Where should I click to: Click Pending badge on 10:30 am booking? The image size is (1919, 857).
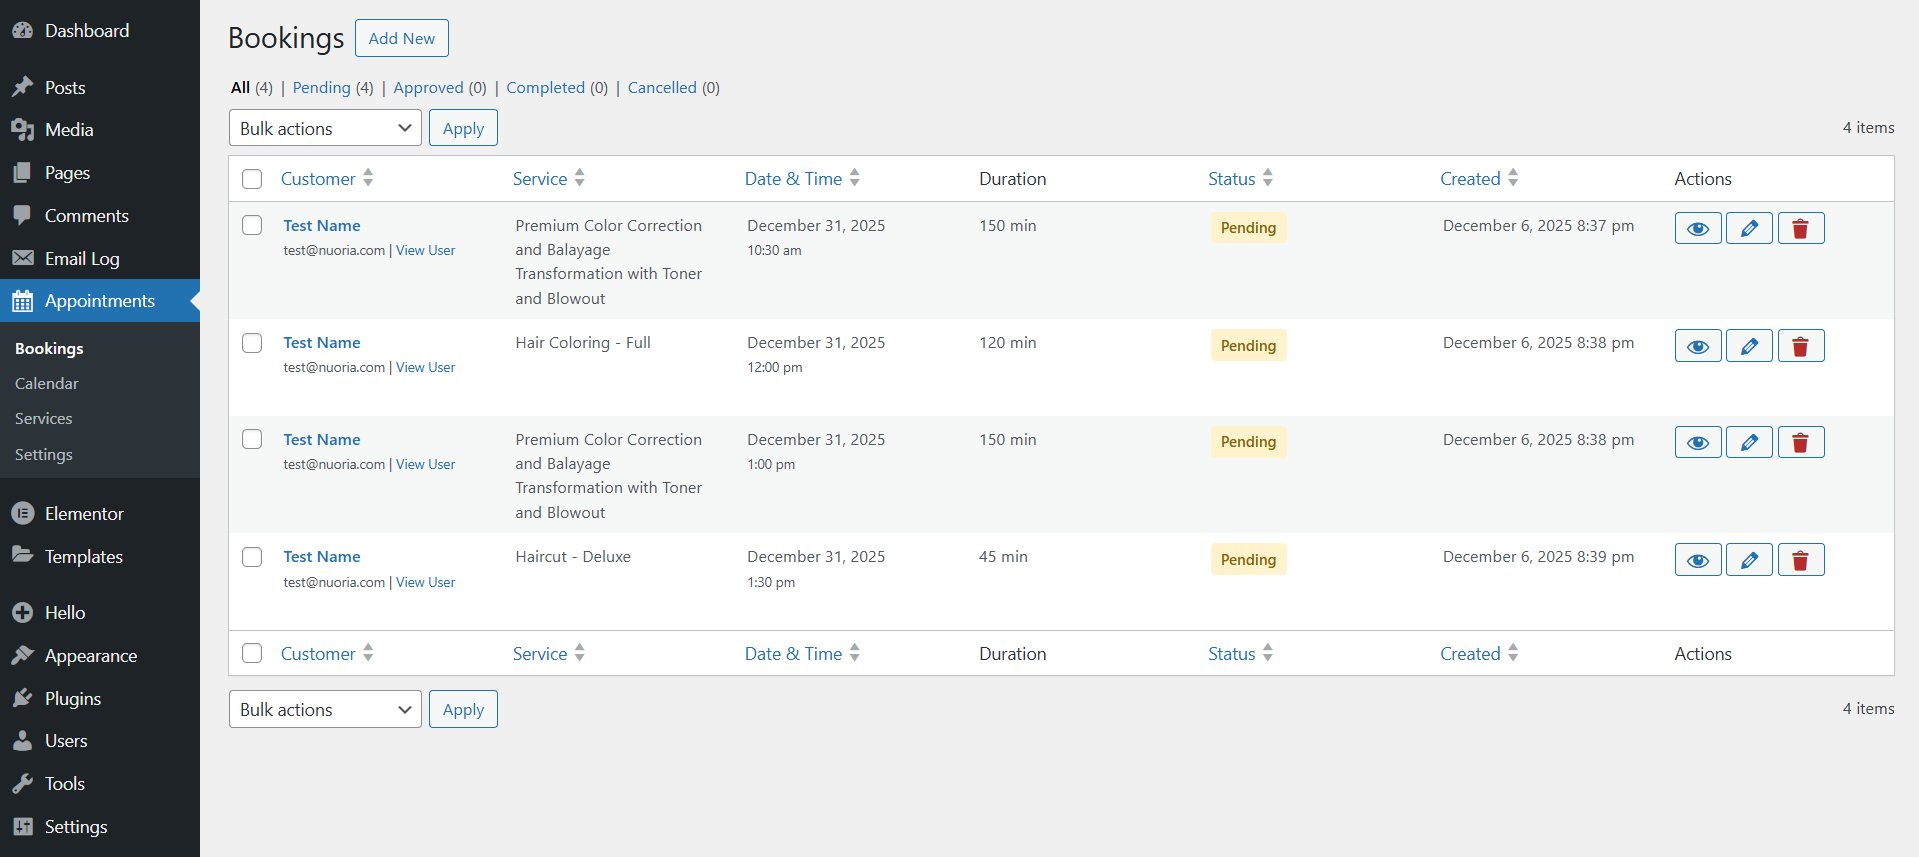1248,228
